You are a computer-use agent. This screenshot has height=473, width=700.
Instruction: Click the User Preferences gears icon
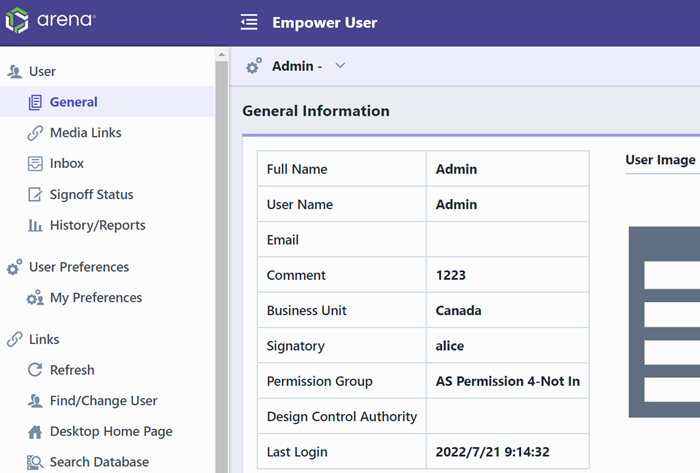(x=14, y=267)
